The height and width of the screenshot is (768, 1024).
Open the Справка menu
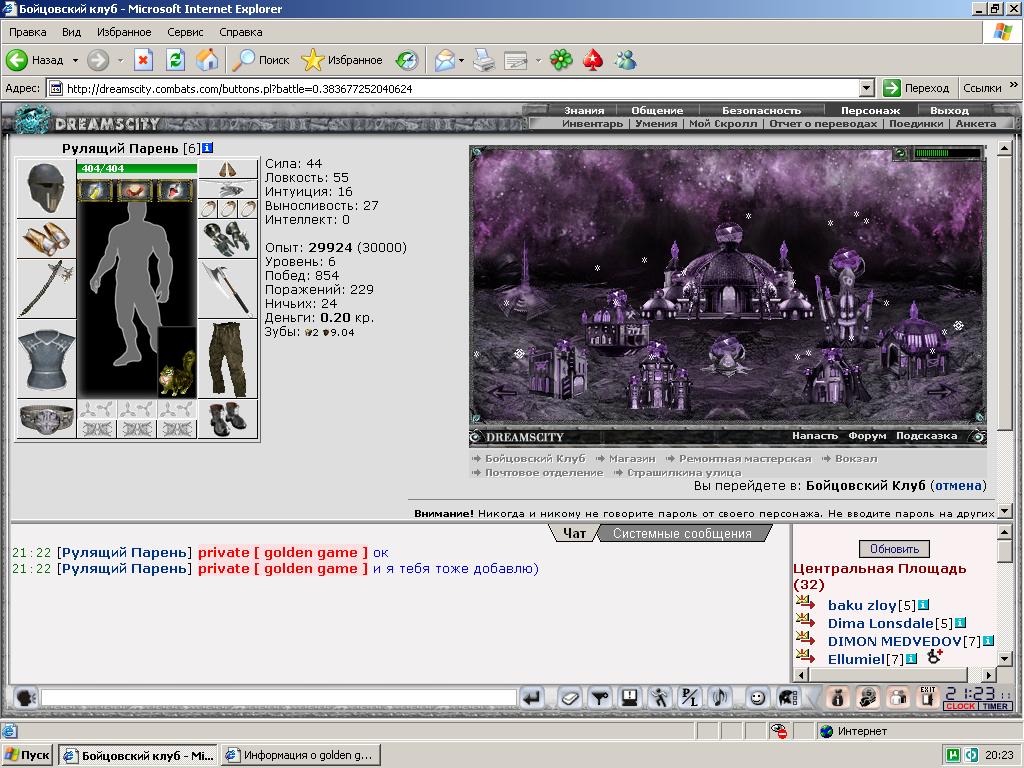(240, 32)
